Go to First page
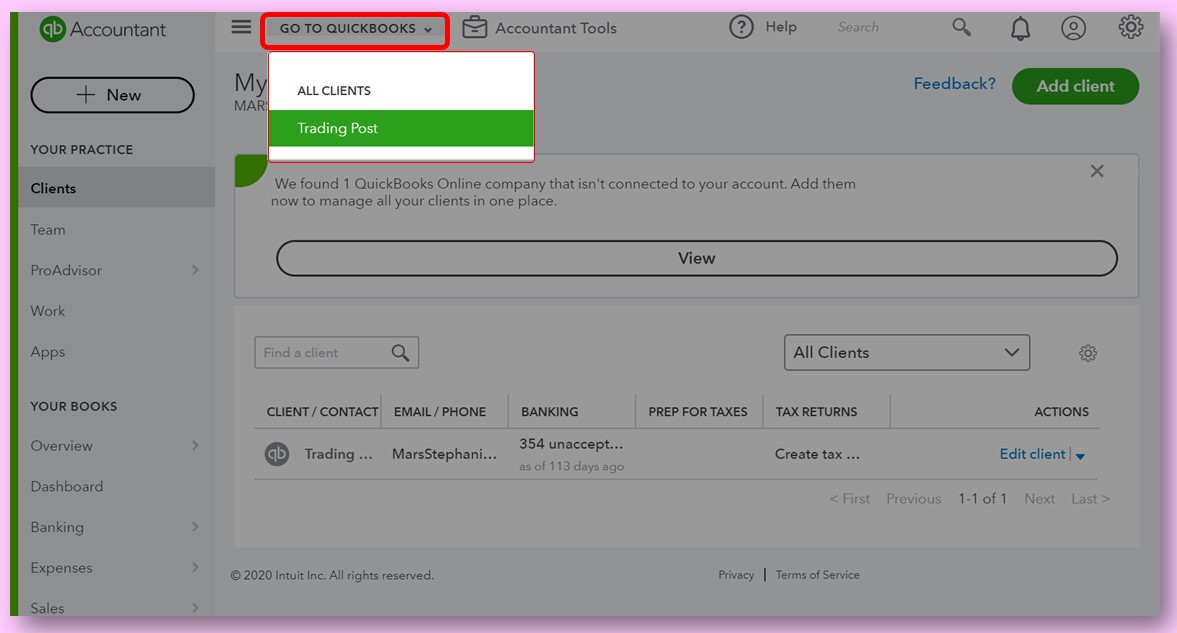The image size is (1177, 633). click(849, 499)
